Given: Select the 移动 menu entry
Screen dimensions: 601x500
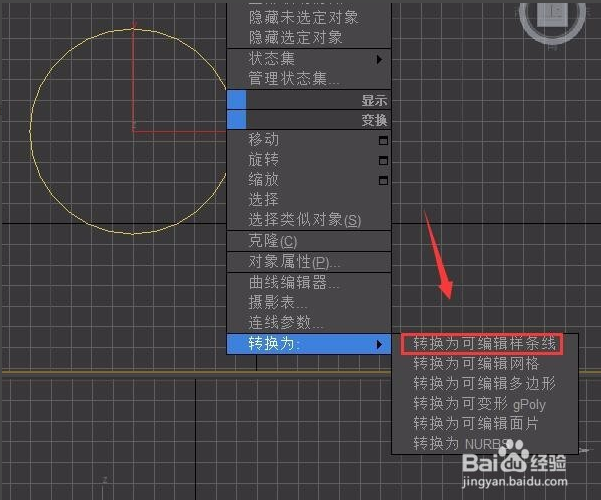Looking at the screenshot, I should pos(309,140).
